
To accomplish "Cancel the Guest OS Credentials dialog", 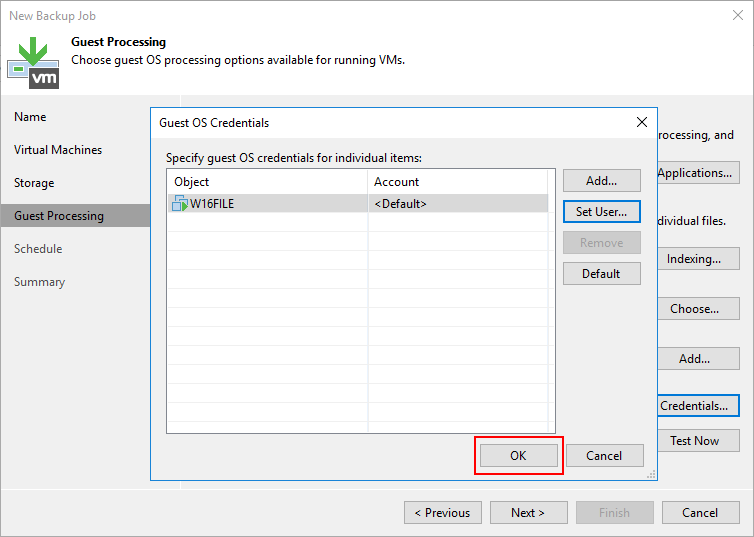I will click(604, 455).
